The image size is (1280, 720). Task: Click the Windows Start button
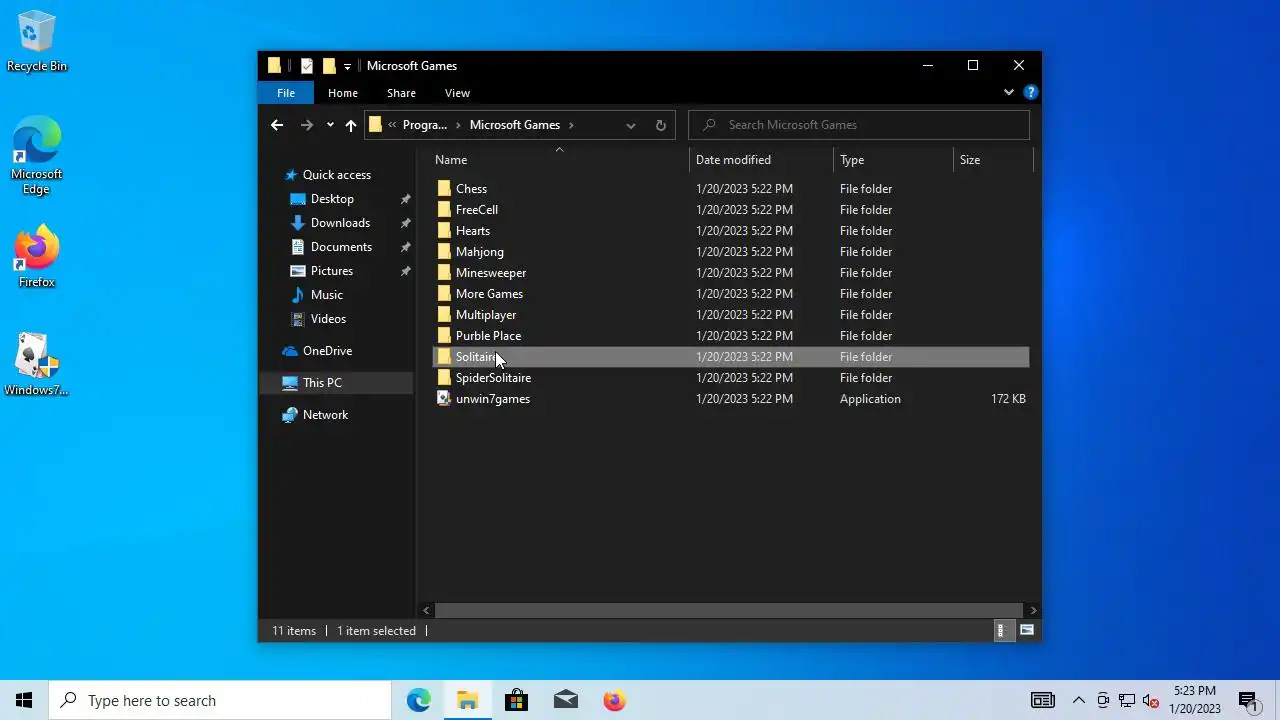point(24,700)
